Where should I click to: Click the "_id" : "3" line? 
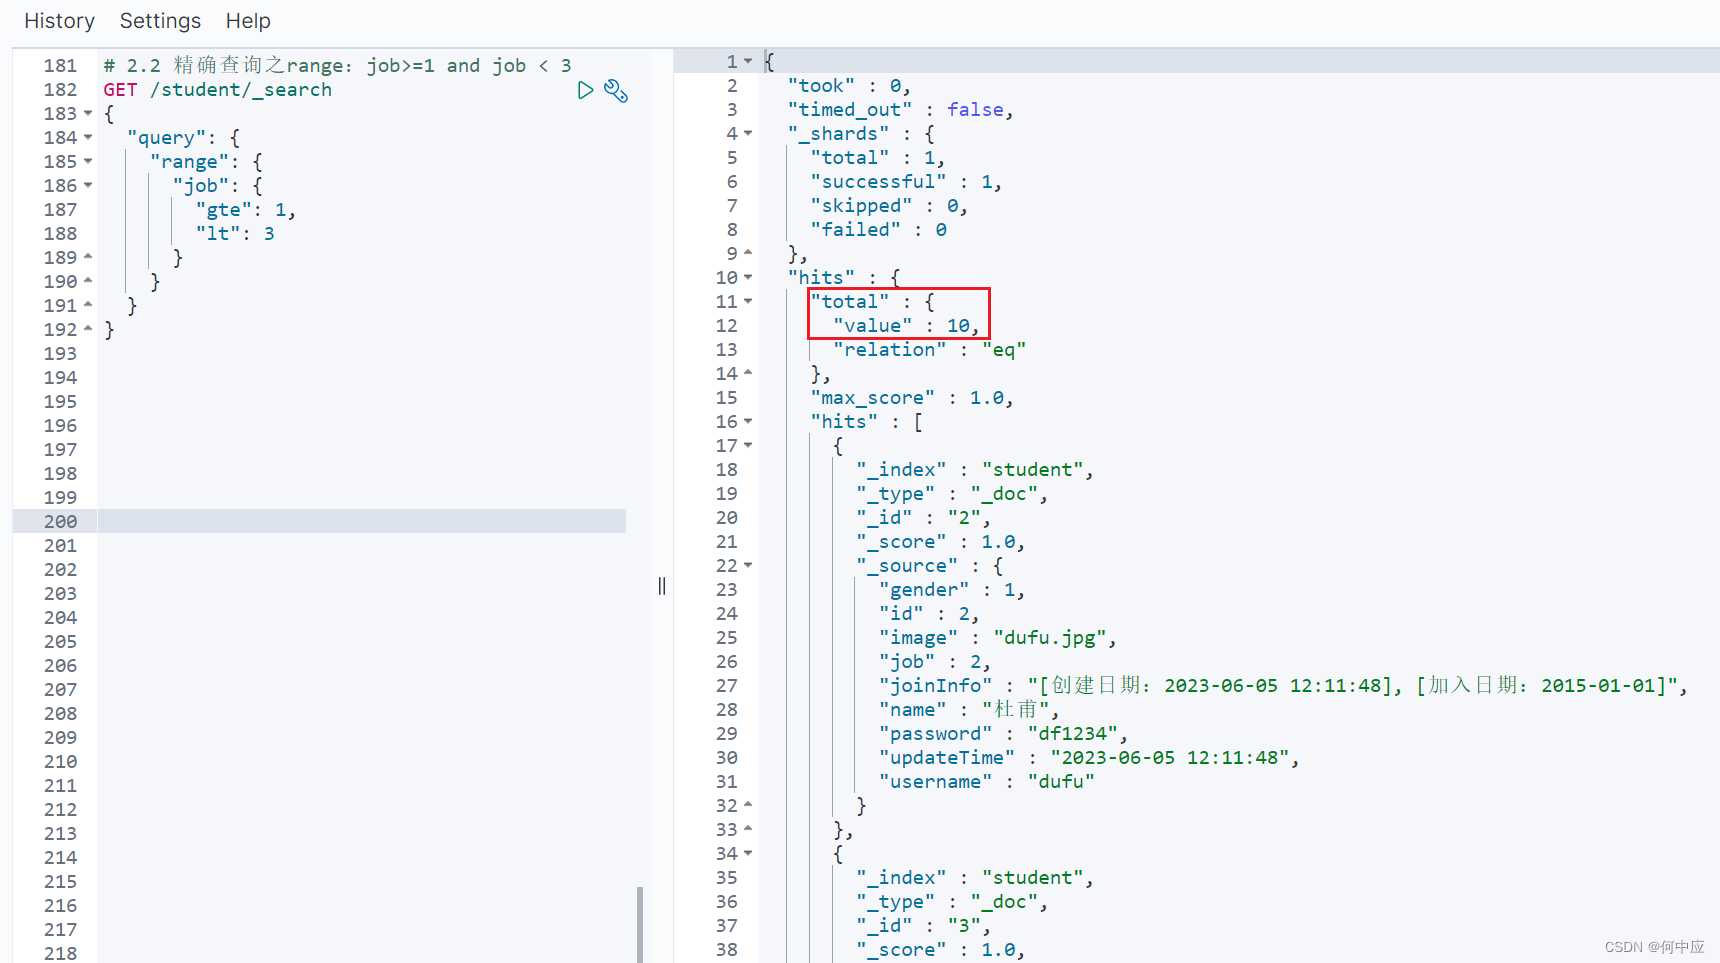click(x=923, y=925)
